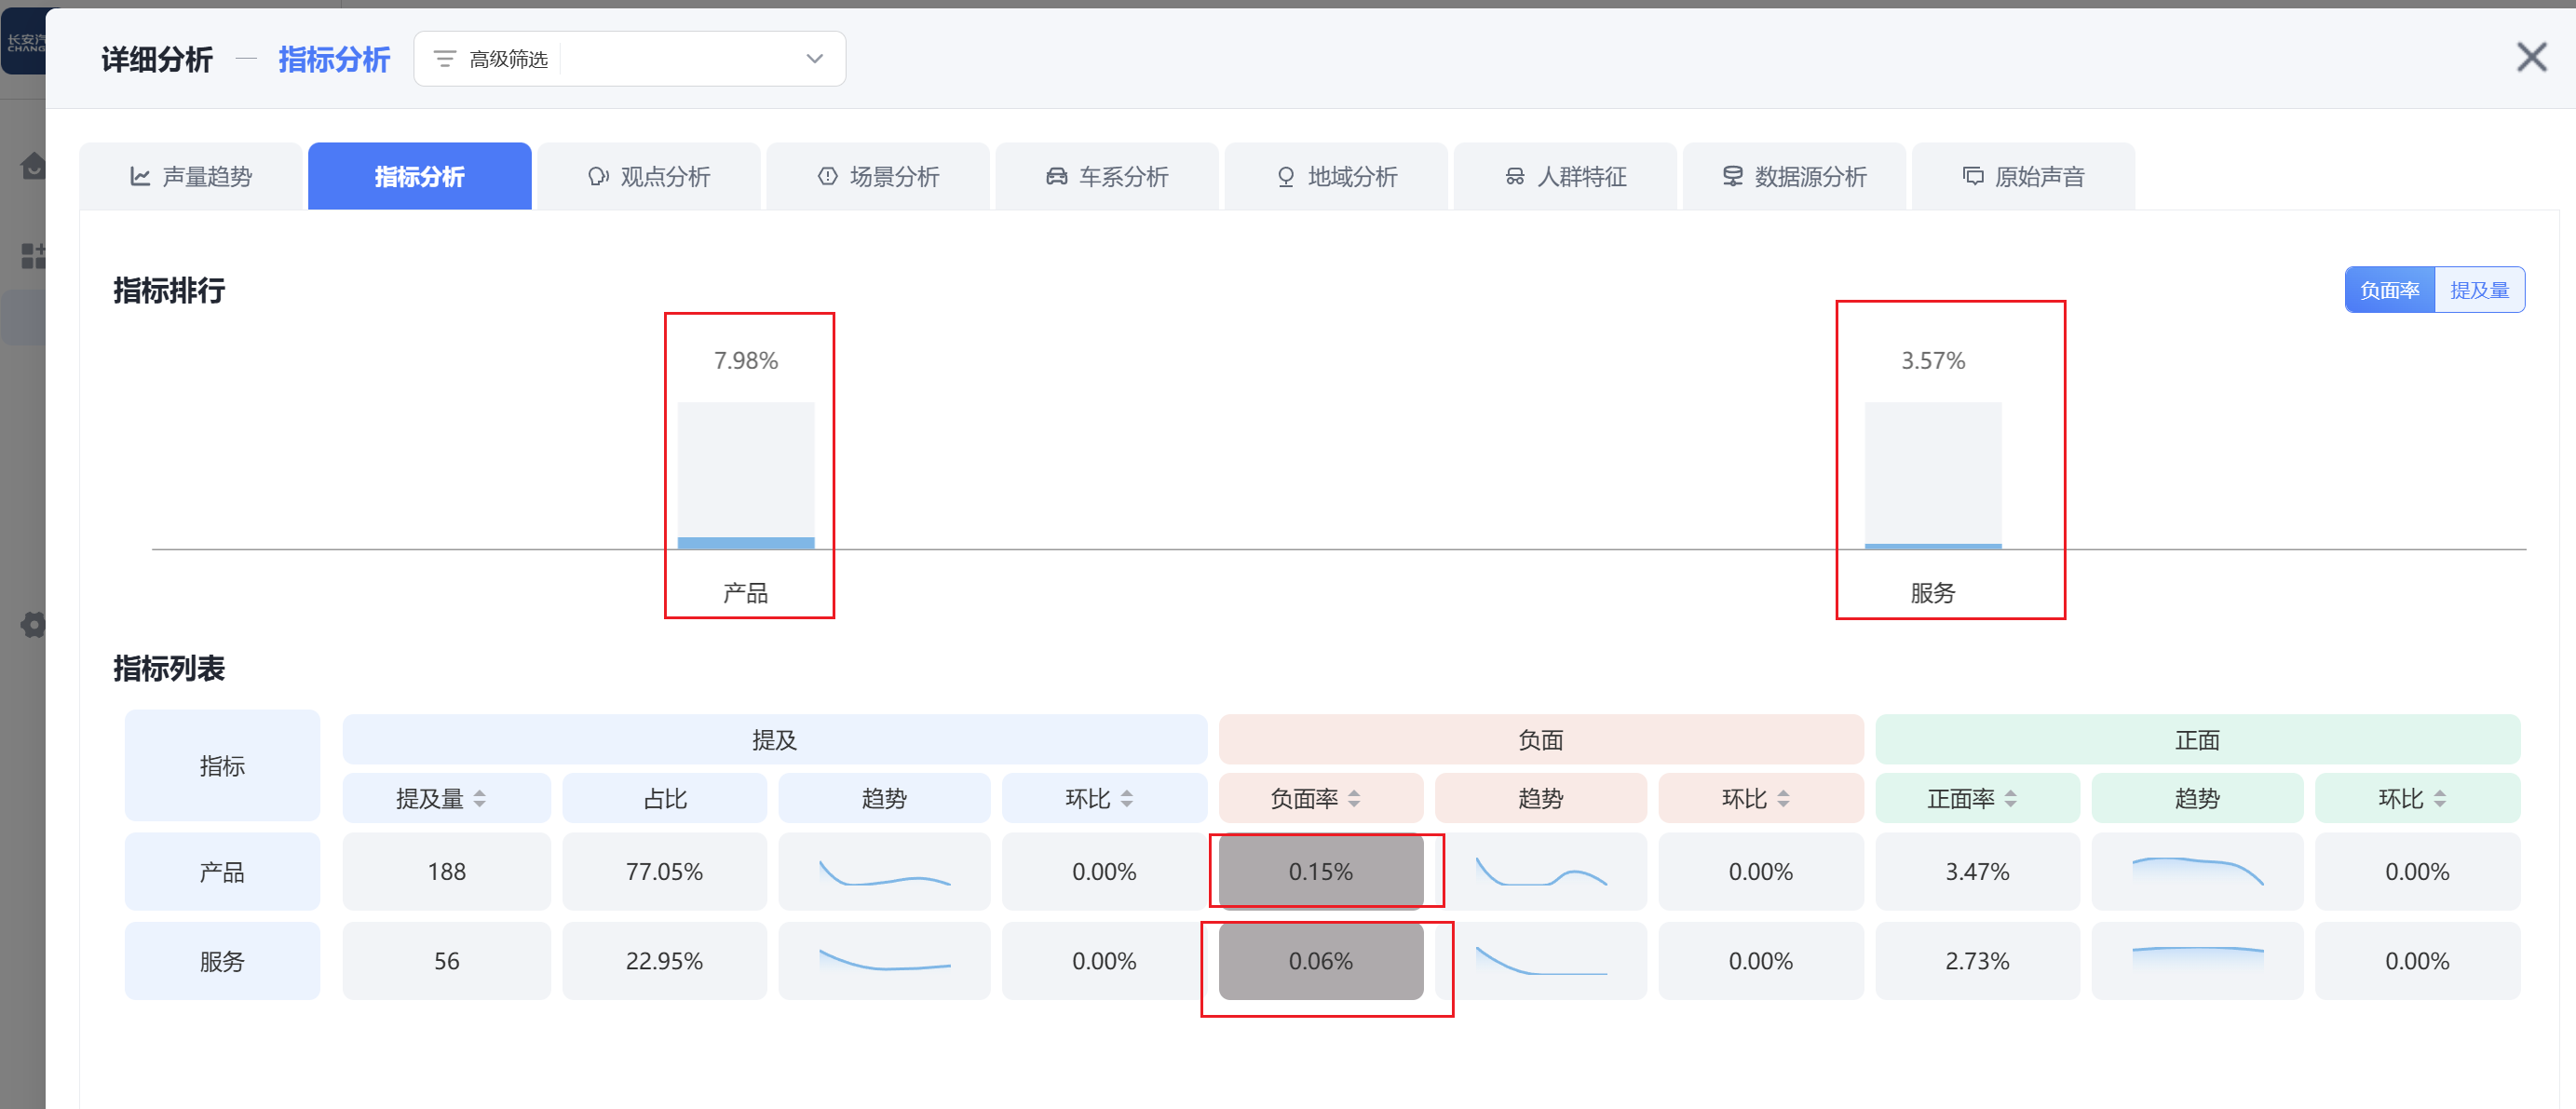Viewport: 2576px width, 1109px height.
Task: Click the 指标分析 breadcrumb link
Action: click(334, 59)
